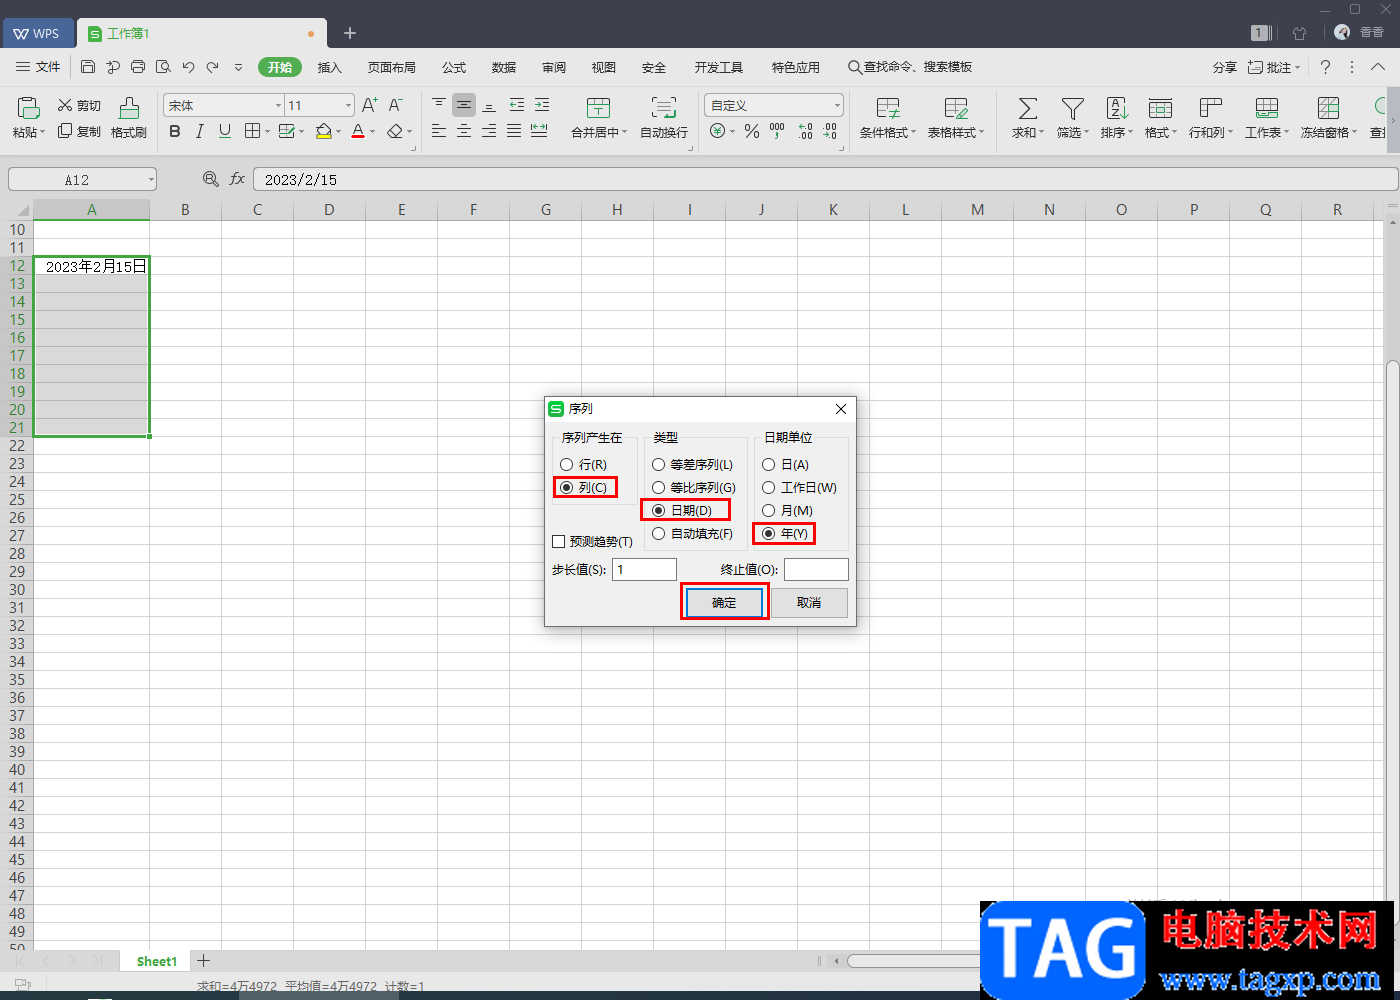Image resolution: width=1400 pixels, height=1000 pixels.
Task: Open the borders dropdown arrow
Action: (267, 132)
